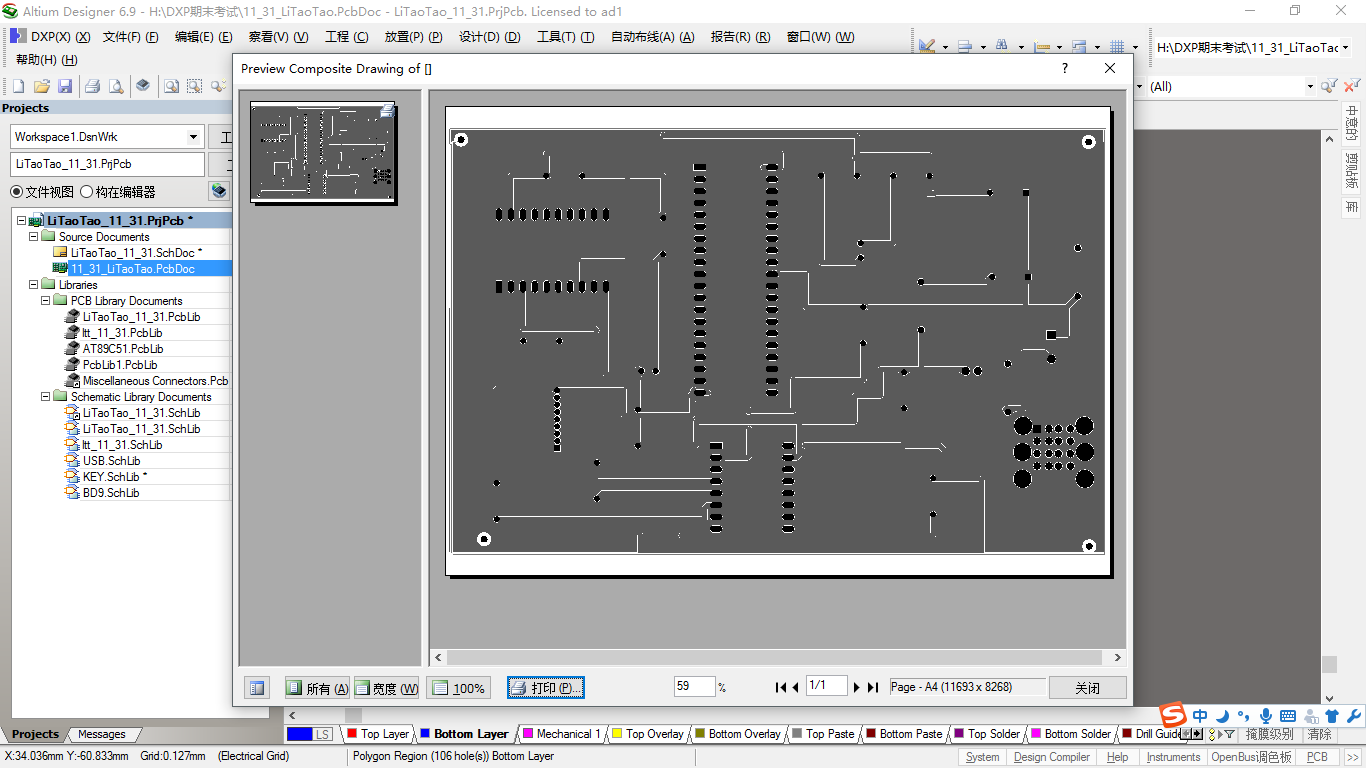Click the Sogou input method S icon

pyautogui.click(x=1173, y=716)
